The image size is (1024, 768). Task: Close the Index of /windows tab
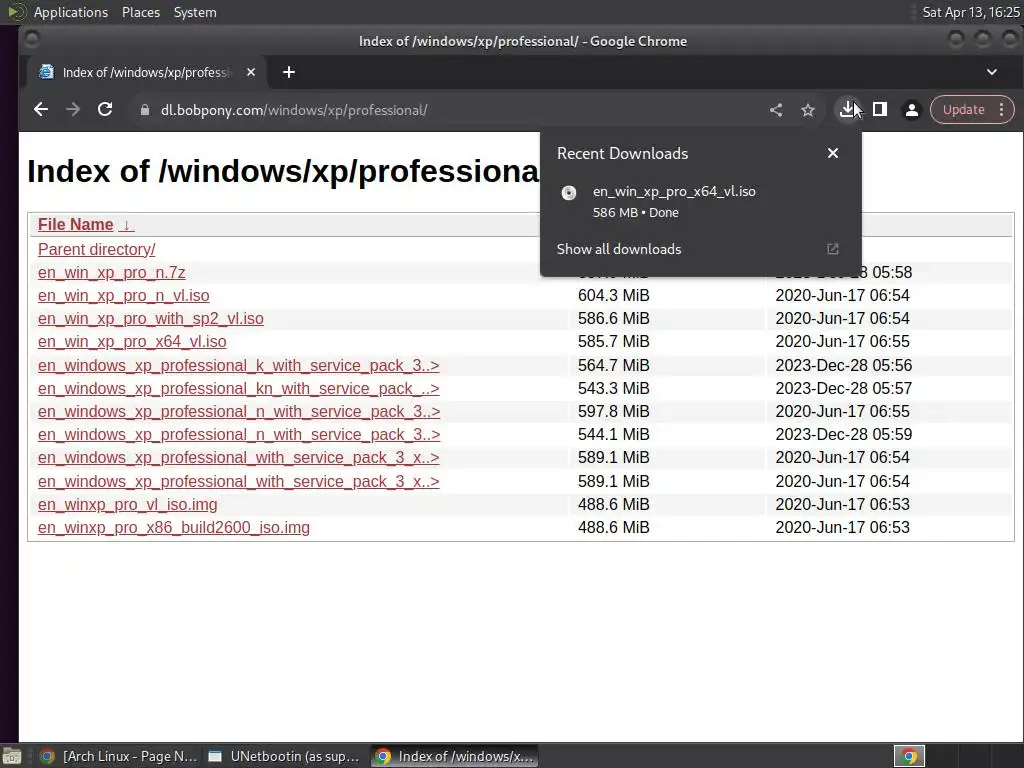[251, 72]
